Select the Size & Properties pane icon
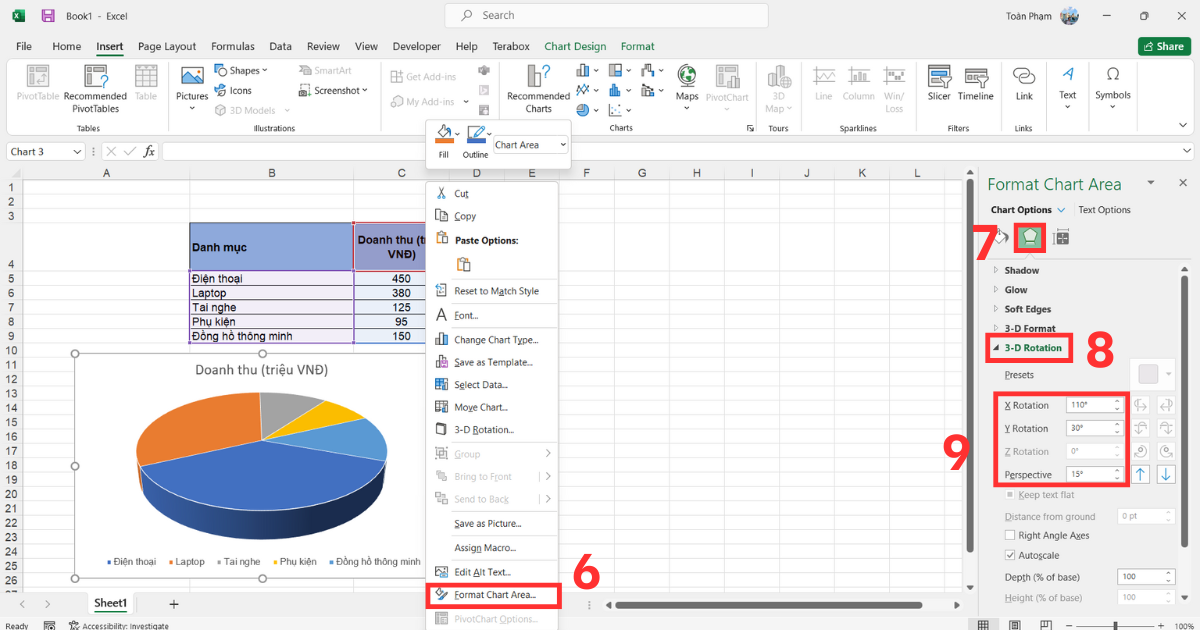The width and height of the screenshot is (1200, 630). 1061,237
